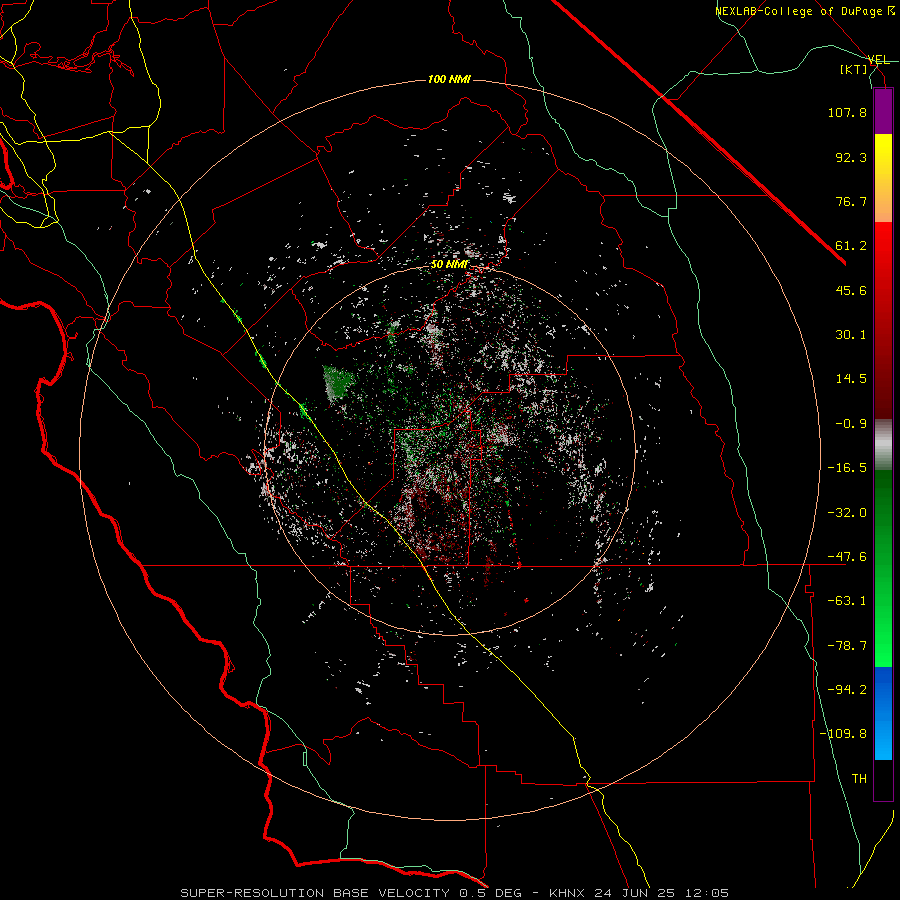Click the VEL legend title
This screenshot has height=900, width=900.
pos(878,60)
